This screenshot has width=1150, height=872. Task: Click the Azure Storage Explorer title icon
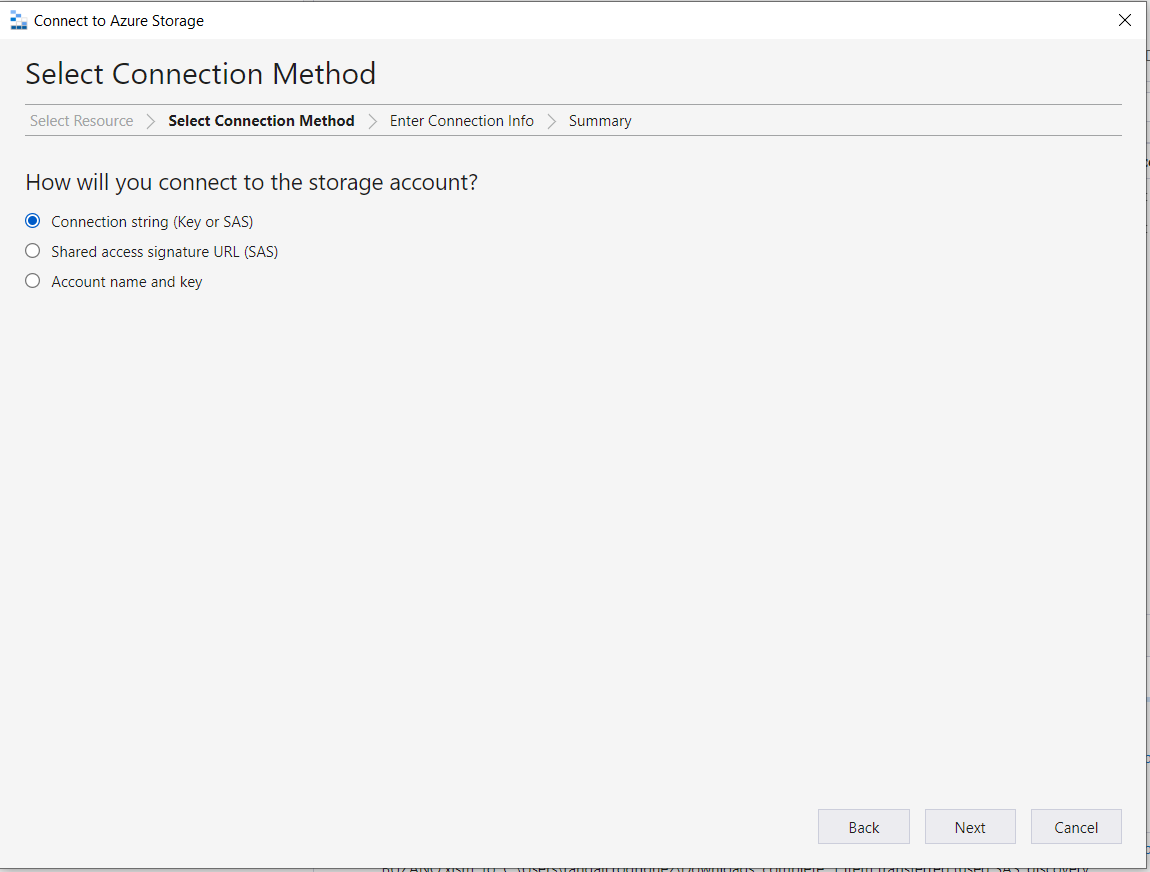point(18,21)
